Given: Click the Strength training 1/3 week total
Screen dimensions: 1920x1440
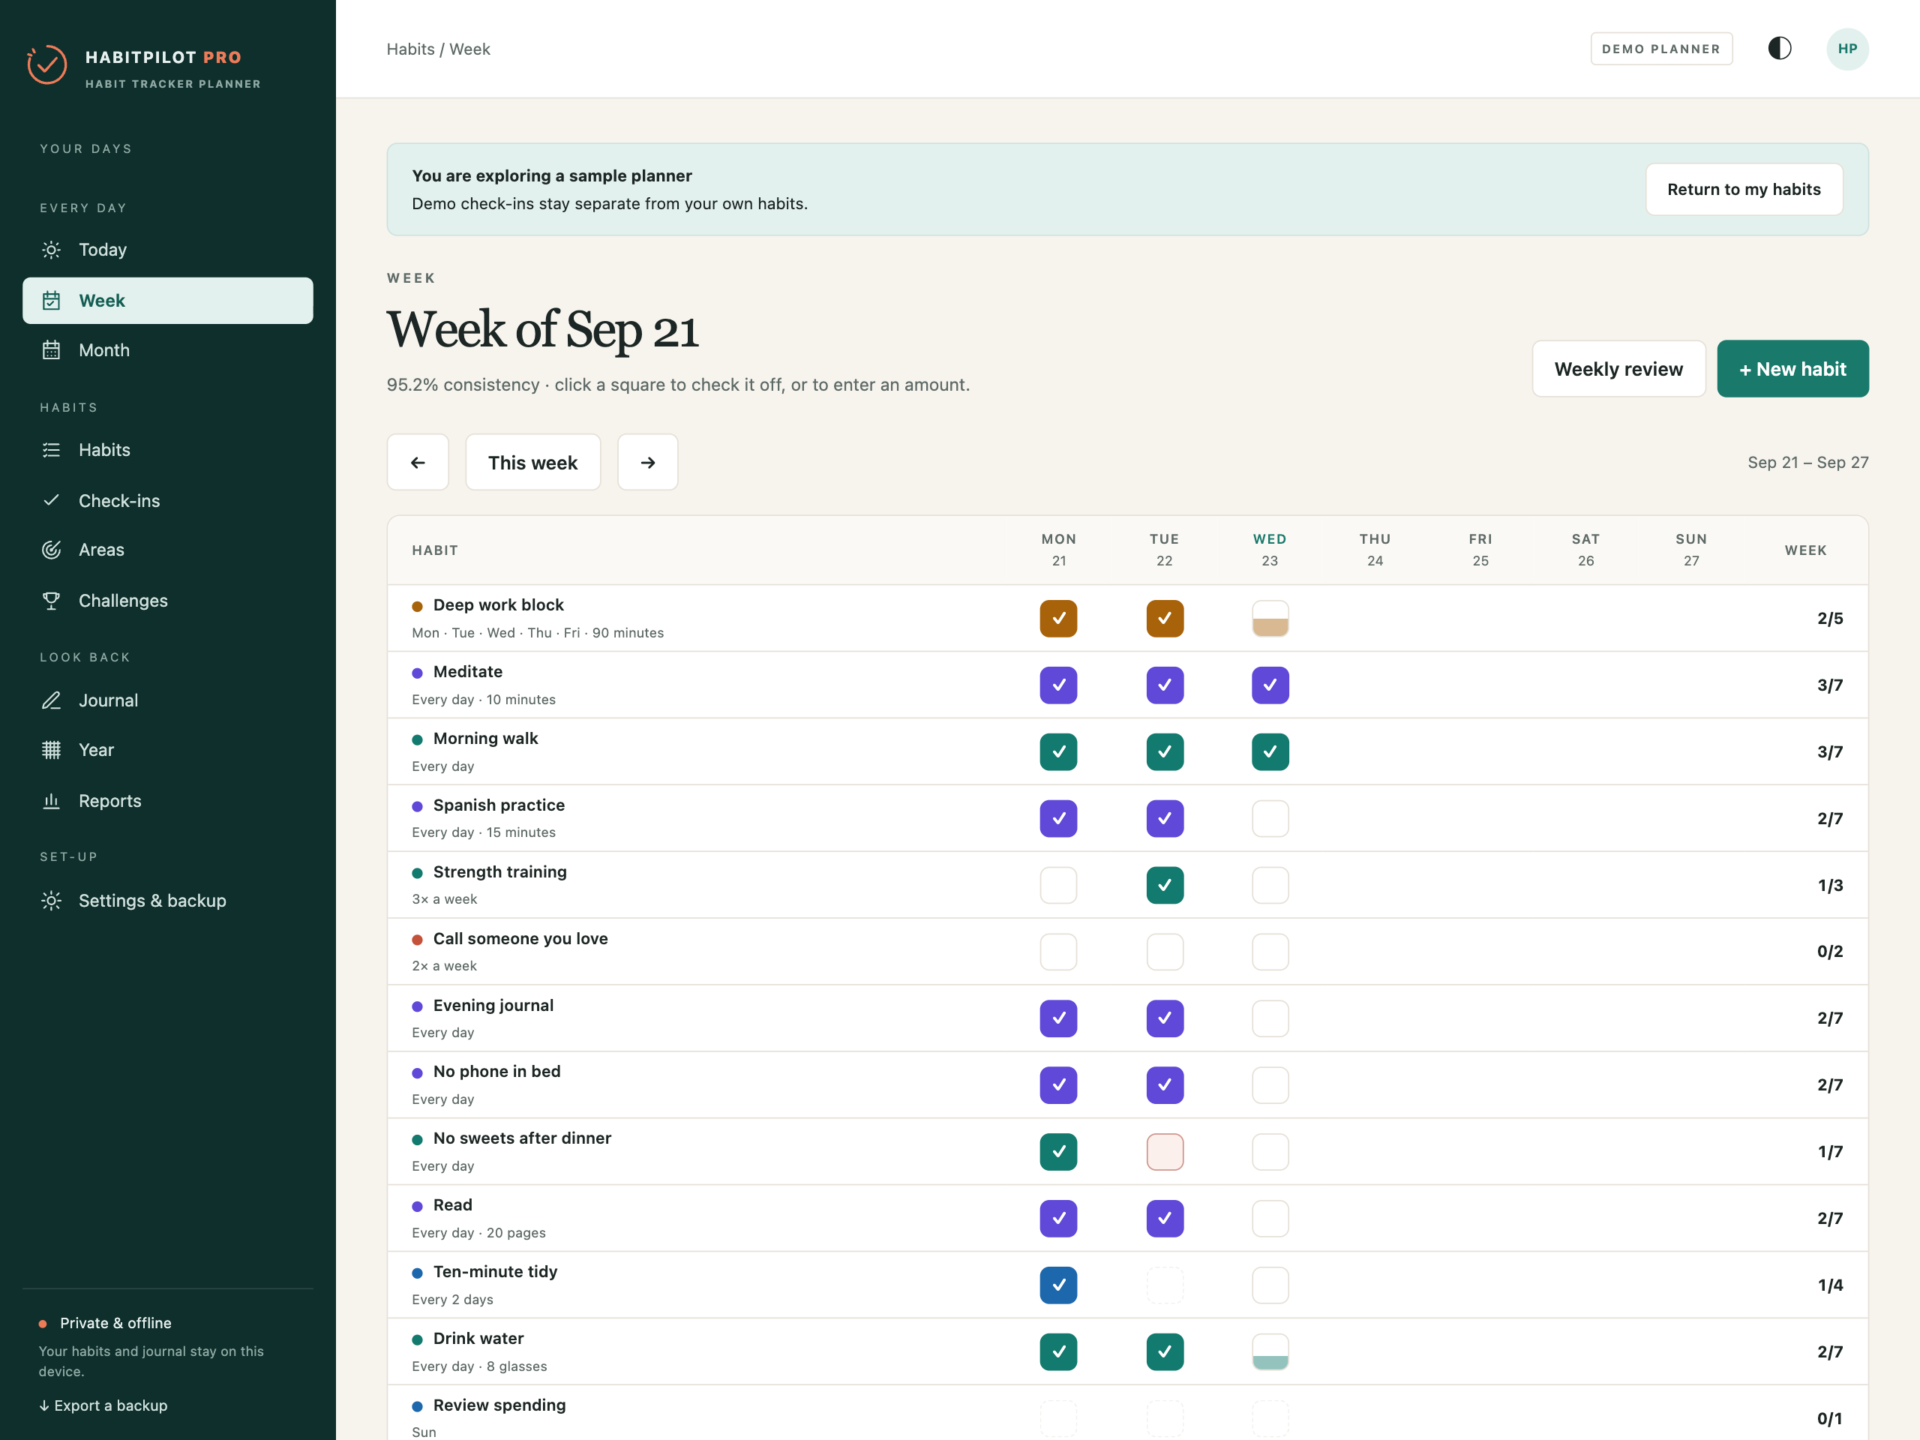Looking at the screenshot, I should (x=1829, y=885).
